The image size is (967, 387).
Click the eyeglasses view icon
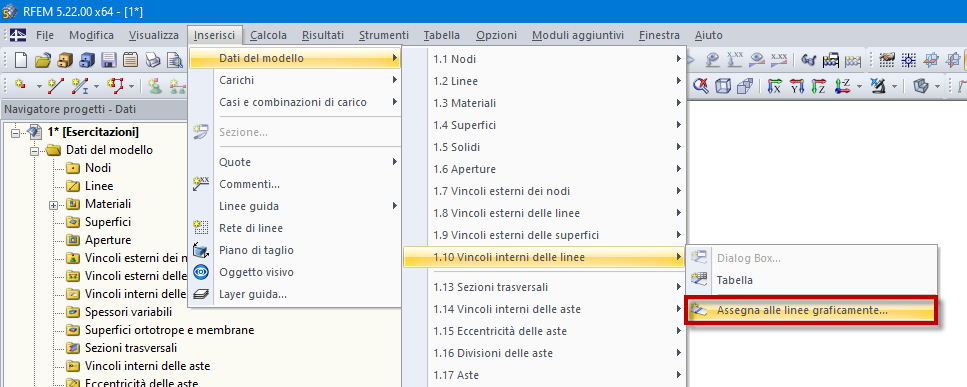click(x=809, y=60)
